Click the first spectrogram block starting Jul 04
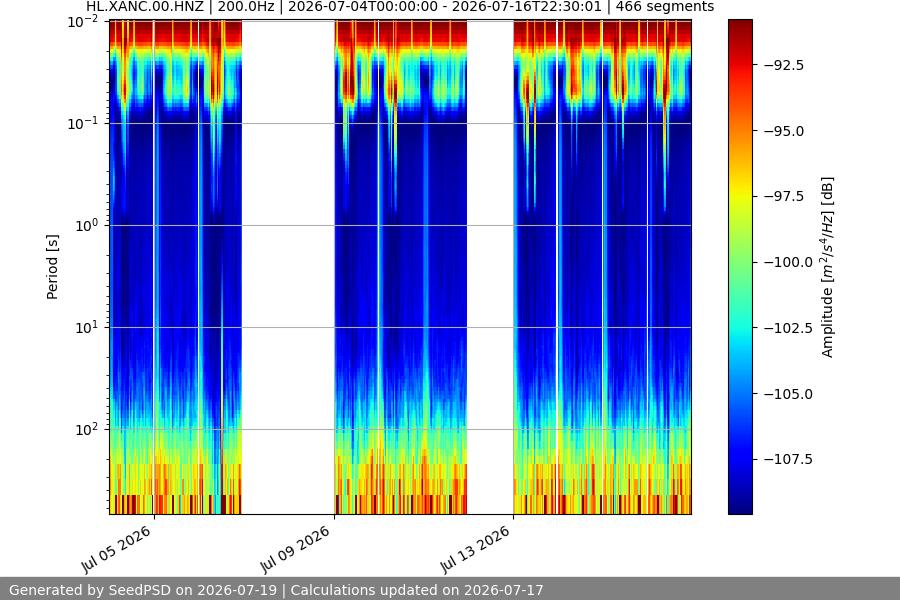This screenshot has width=900, height=600. click(x=176, y=267)
